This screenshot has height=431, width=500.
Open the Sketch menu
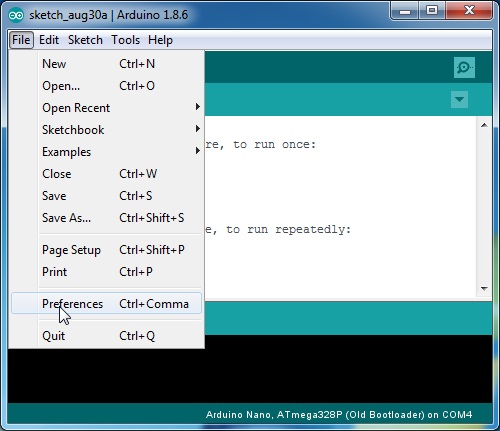pos(85,40)
